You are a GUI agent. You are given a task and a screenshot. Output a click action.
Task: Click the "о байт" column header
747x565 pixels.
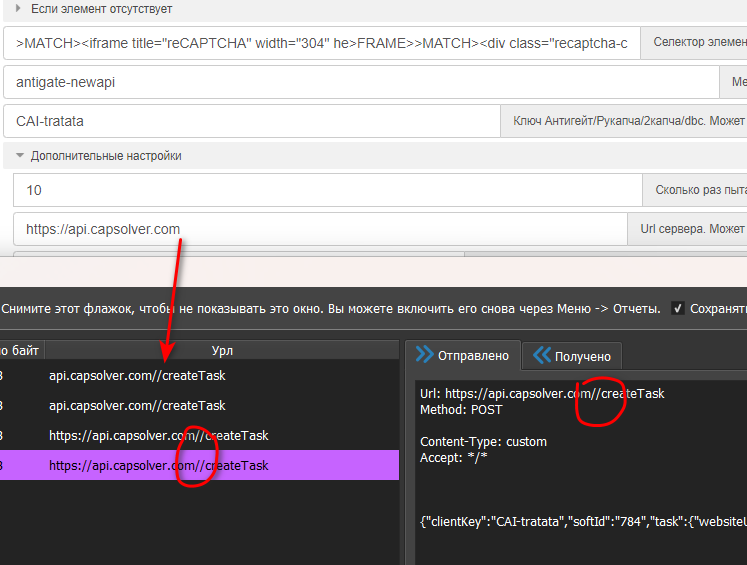[x=18, y=350]
